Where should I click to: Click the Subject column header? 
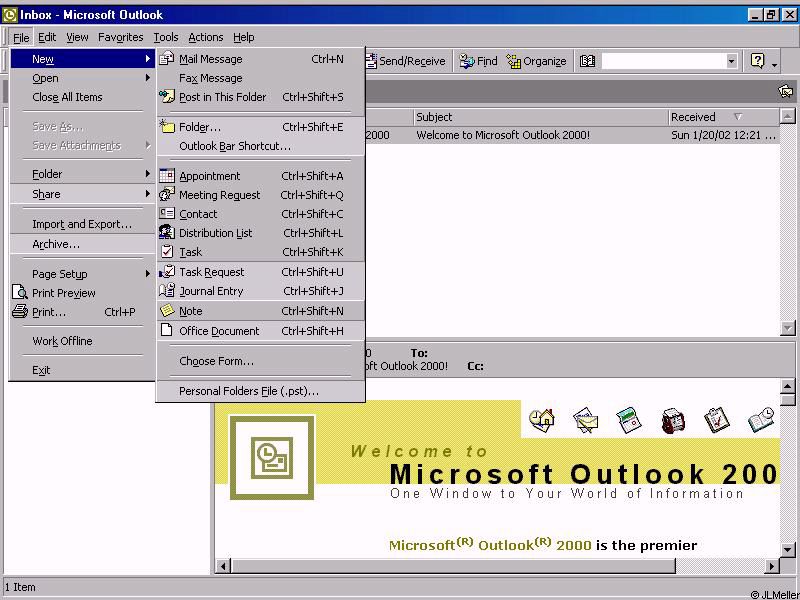(x=540, y=117)
